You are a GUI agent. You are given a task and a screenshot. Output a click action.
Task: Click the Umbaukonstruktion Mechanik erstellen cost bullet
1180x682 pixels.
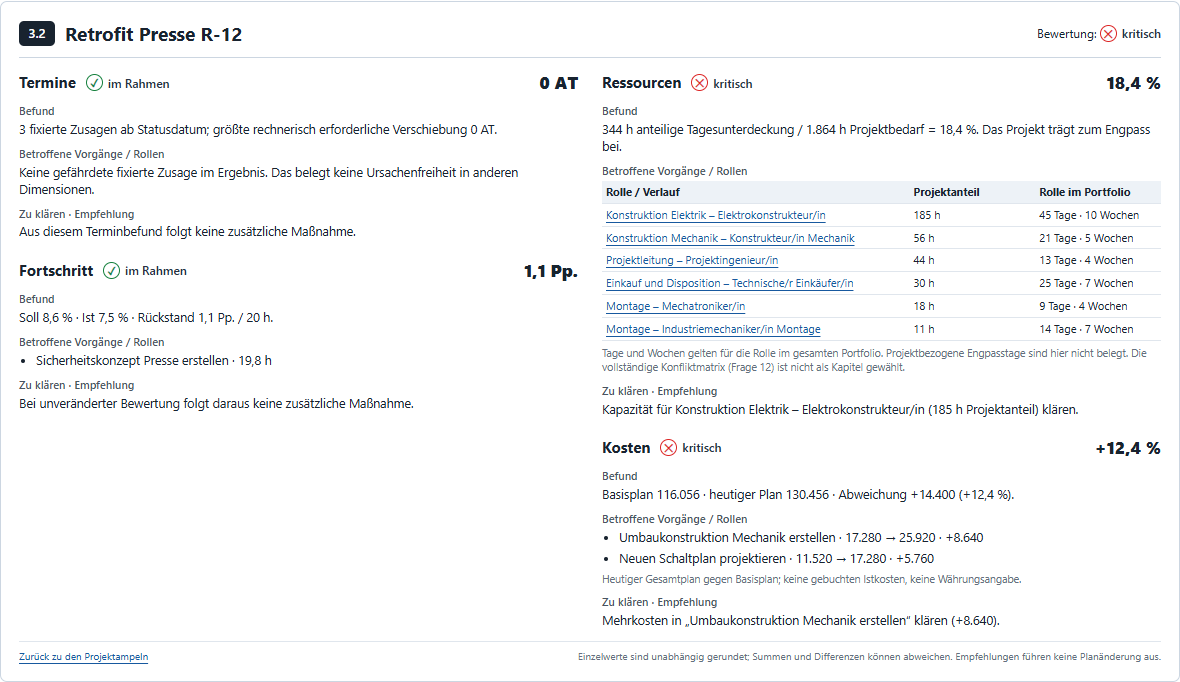coord(801,537)
